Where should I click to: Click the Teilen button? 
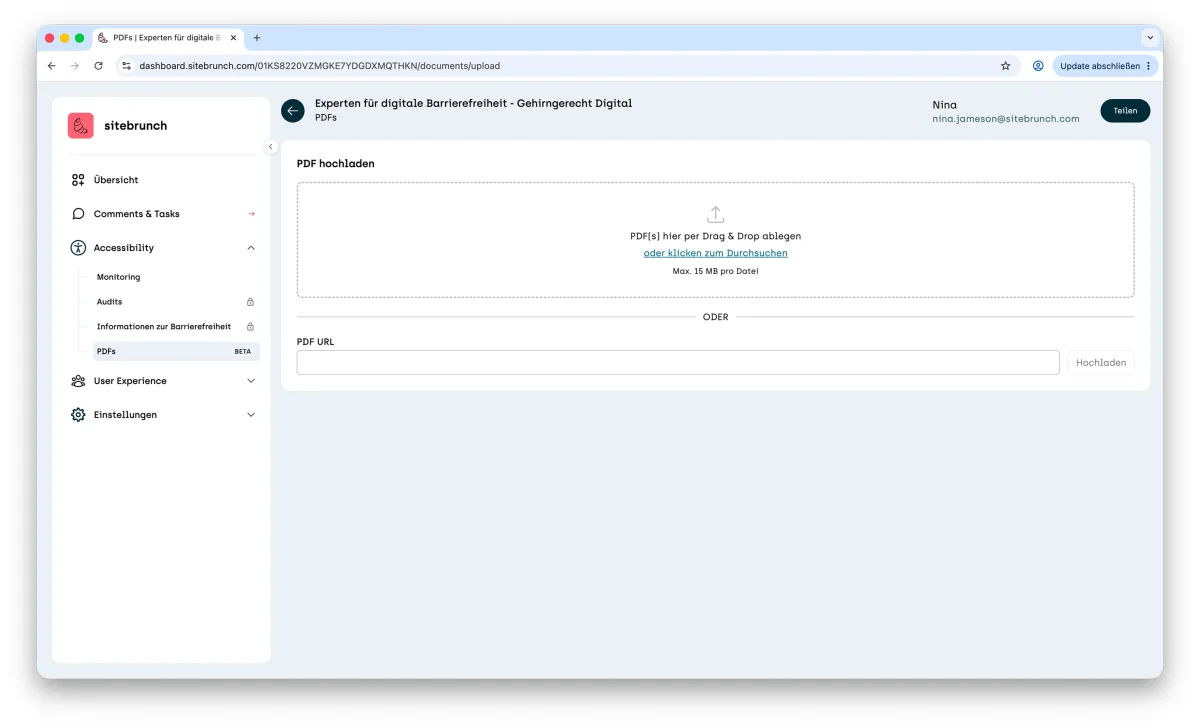(x=1125, y=111)
